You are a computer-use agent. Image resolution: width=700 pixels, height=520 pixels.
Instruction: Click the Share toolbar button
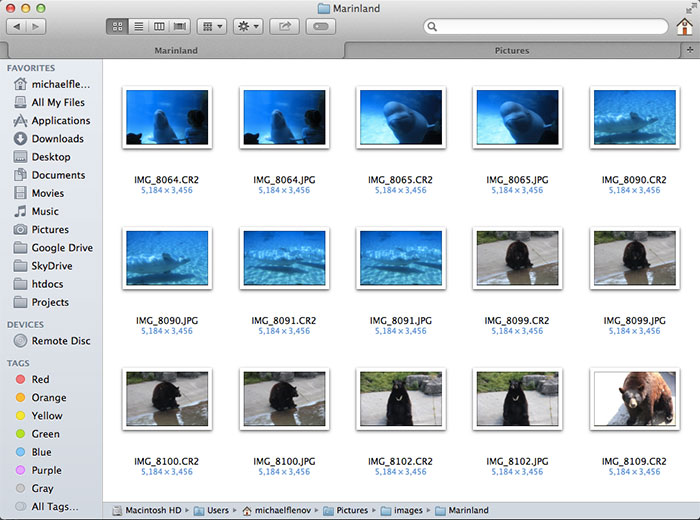click(285, 27)
